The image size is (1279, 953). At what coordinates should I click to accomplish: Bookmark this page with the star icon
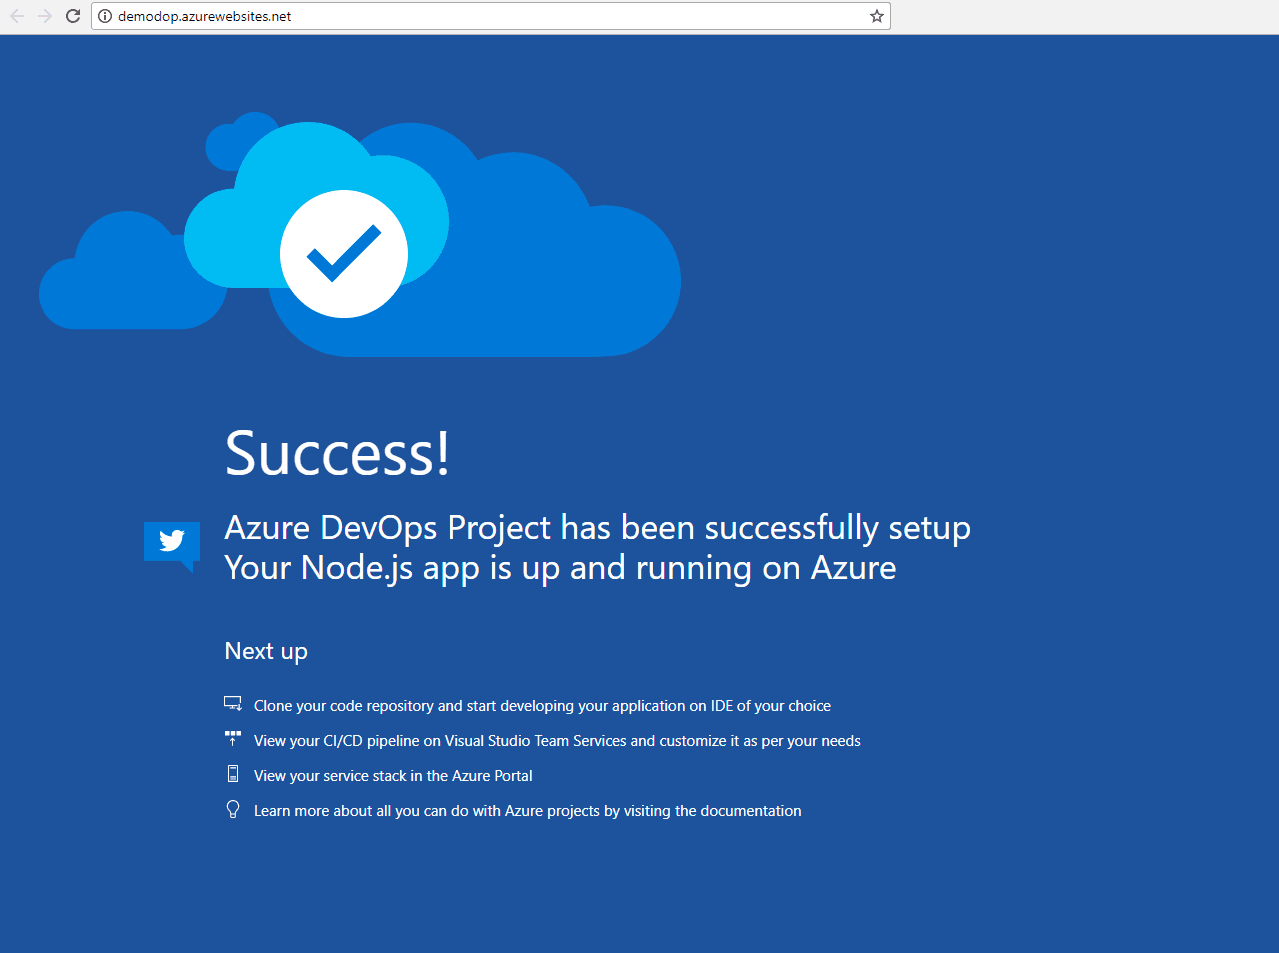[877, 16]
